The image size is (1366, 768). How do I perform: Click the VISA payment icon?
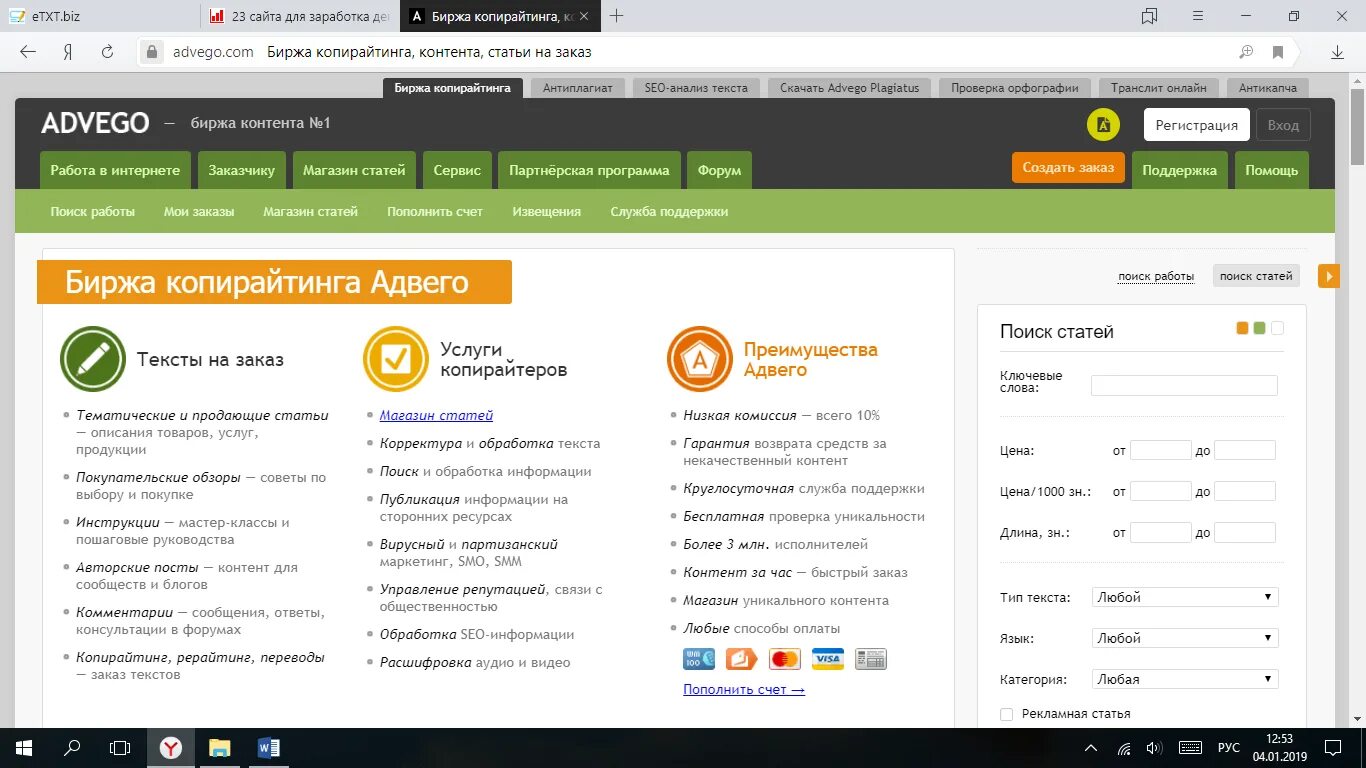click(x=828, y=659)
